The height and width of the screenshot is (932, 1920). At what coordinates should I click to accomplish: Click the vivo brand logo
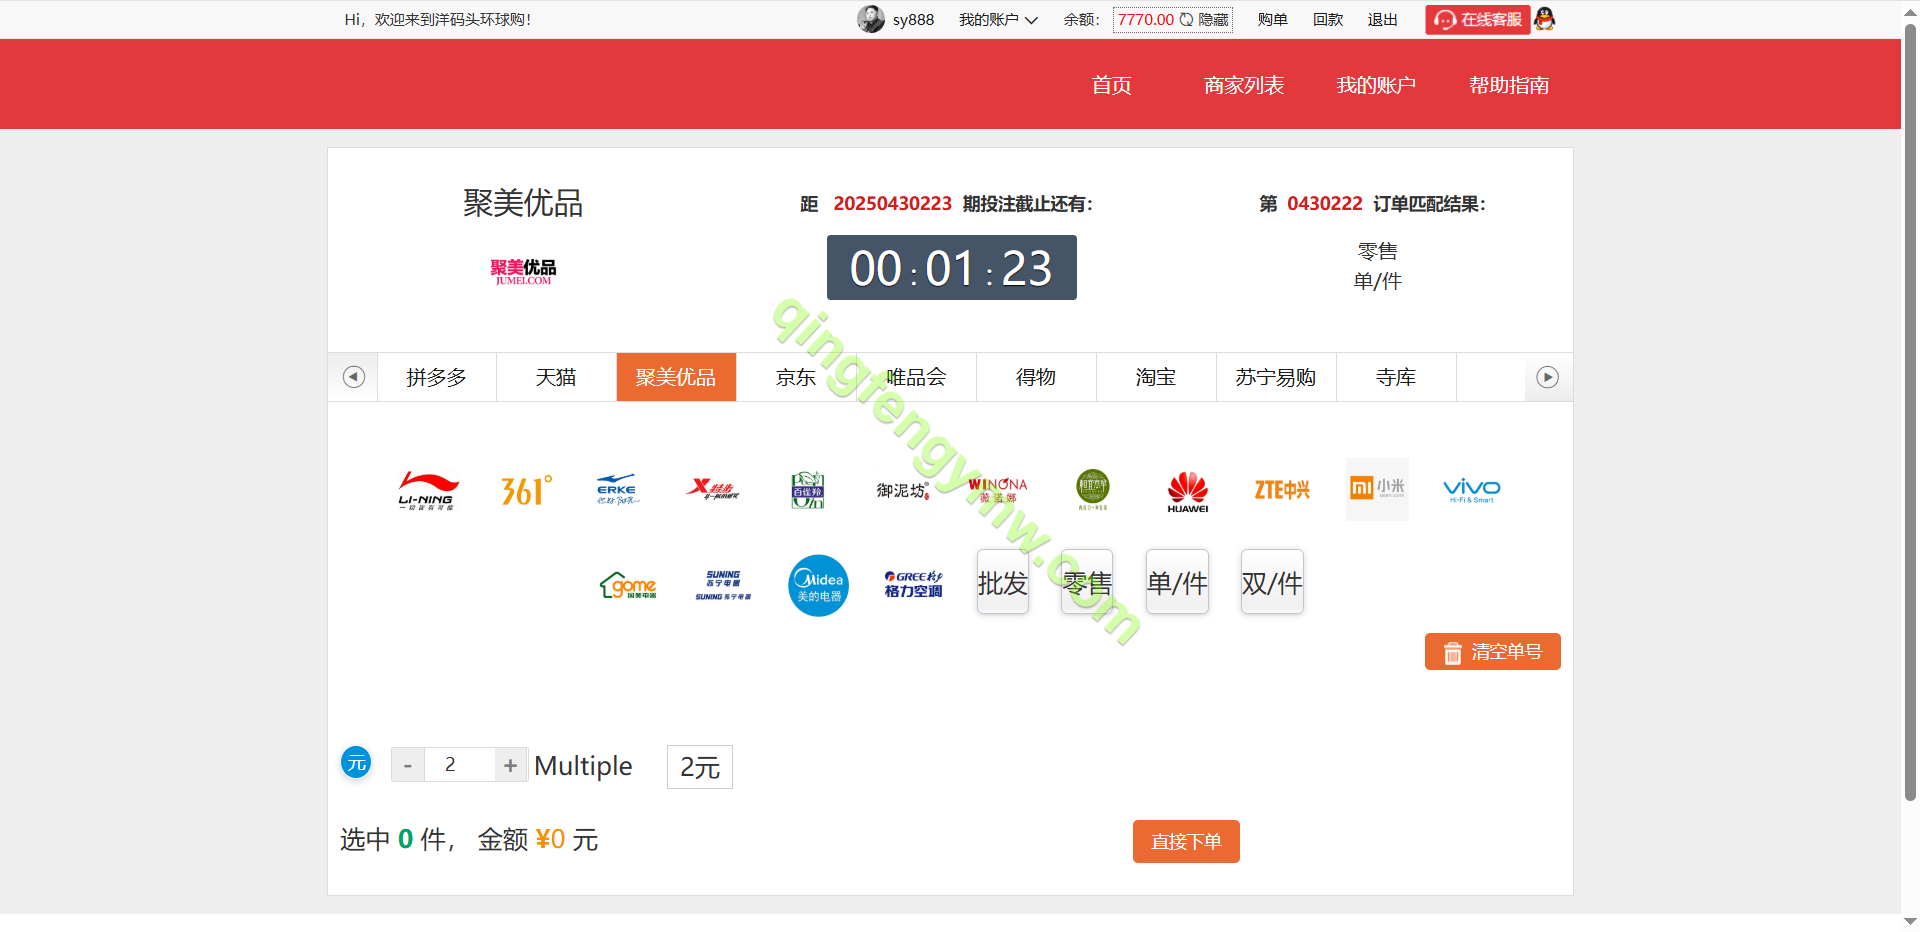pyautogui.click(x=1471, y=490)
